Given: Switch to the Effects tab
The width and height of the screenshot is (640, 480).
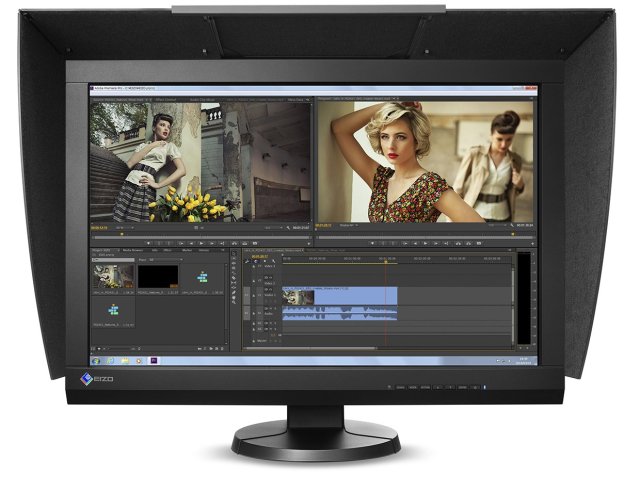Looking at the screenshot, I should coord(167,250).
